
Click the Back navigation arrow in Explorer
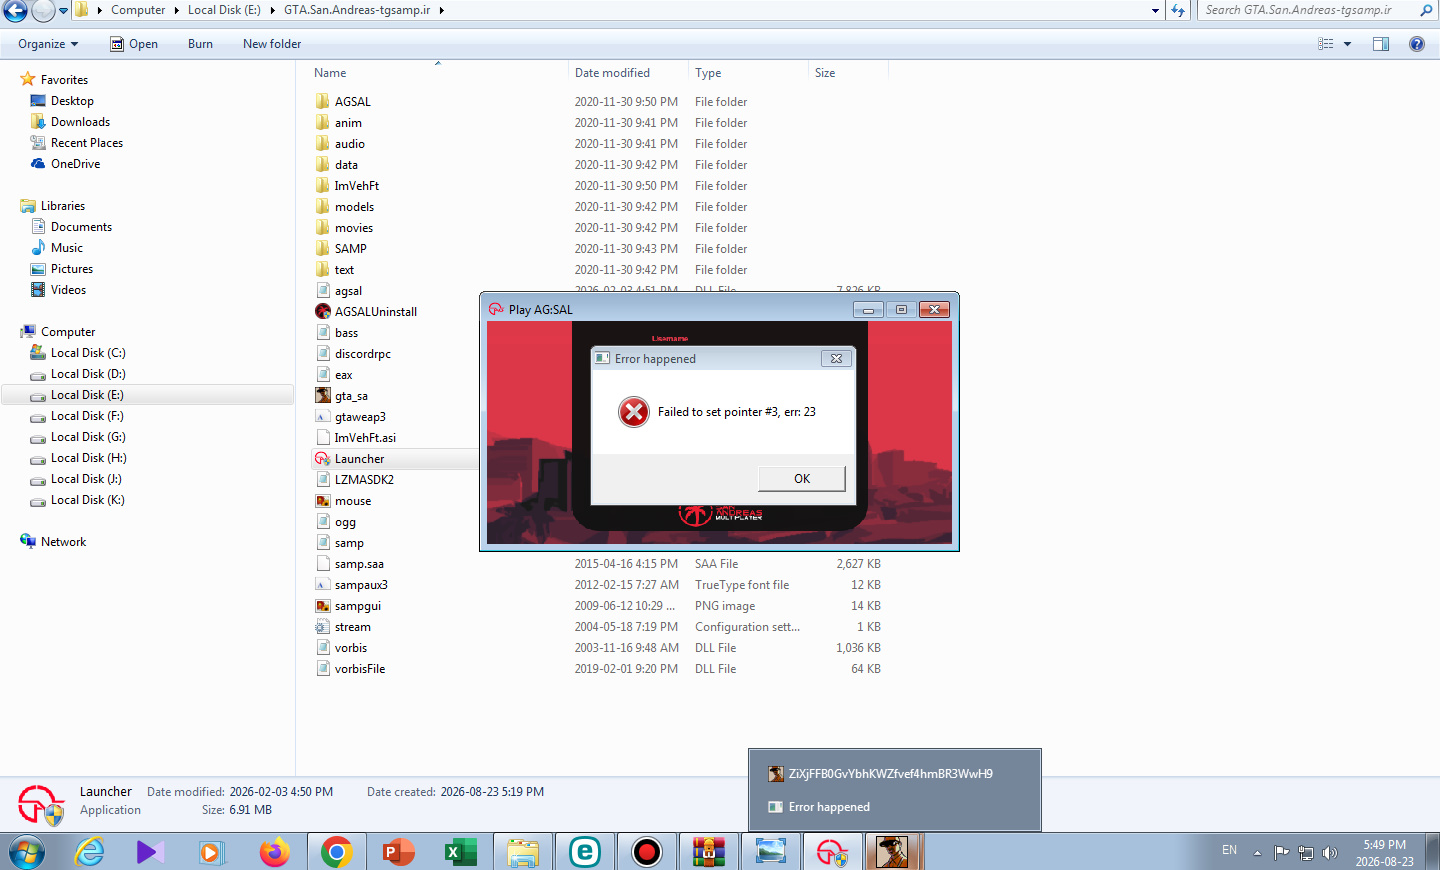click(15, 11)
